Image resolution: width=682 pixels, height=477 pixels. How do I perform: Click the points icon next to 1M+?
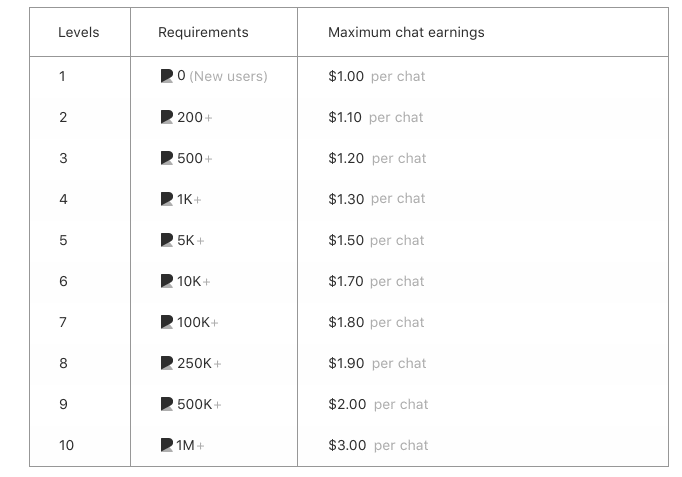(167, 445)
